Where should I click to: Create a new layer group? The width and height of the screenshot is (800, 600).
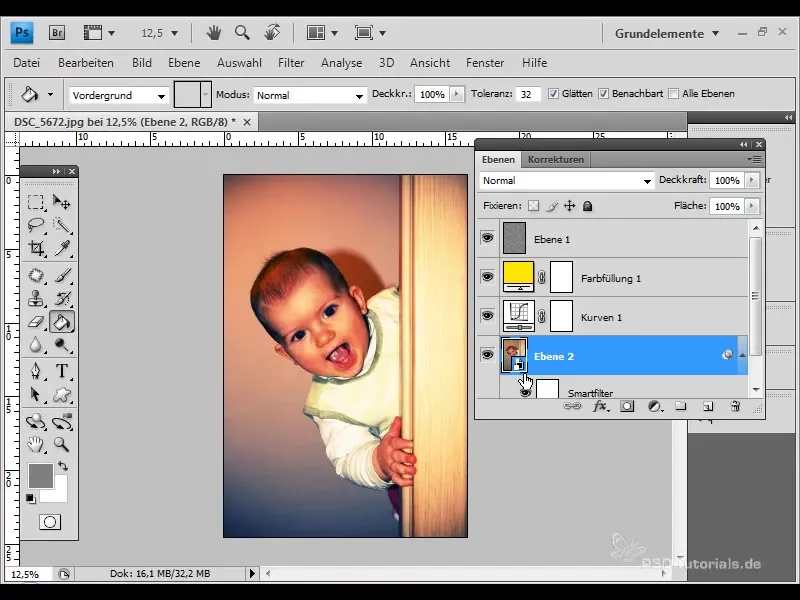click(x=681, y=406)
